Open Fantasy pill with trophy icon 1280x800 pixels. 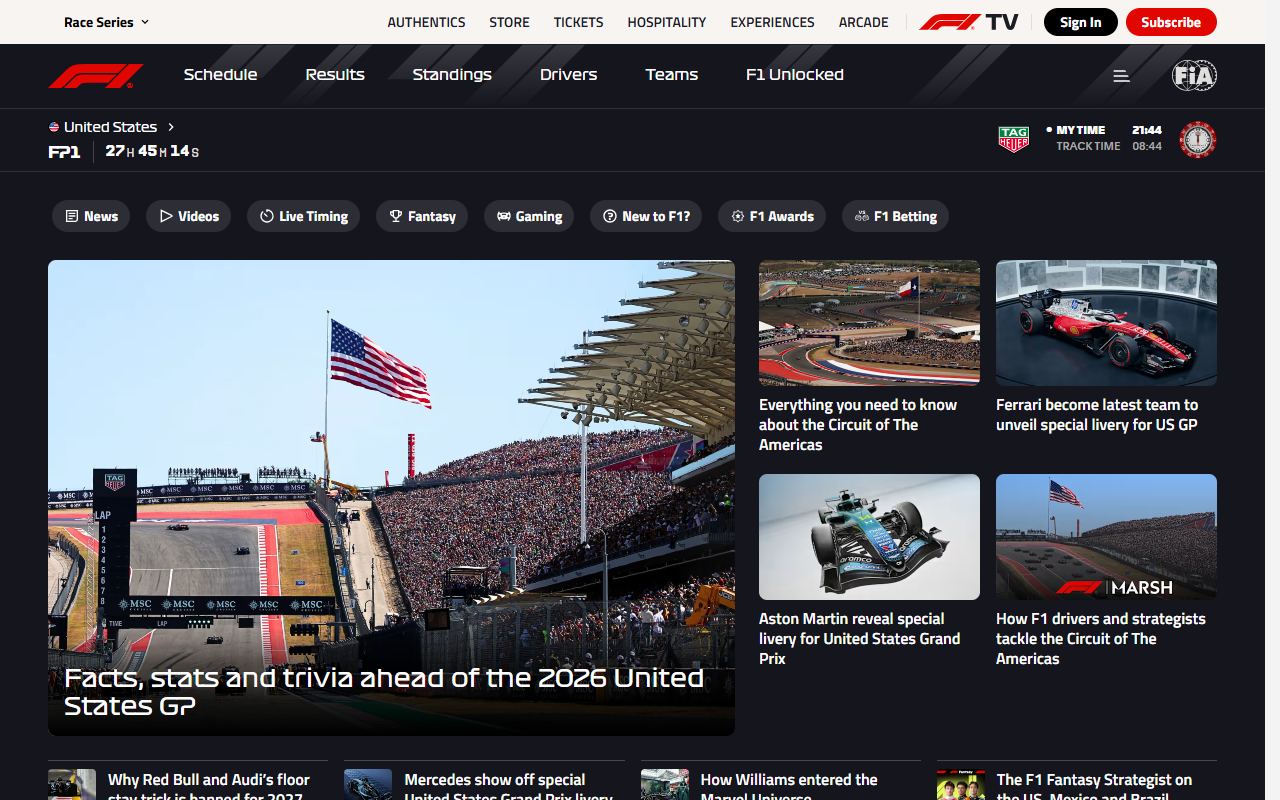pyautogui.click(x=422, y=216)
